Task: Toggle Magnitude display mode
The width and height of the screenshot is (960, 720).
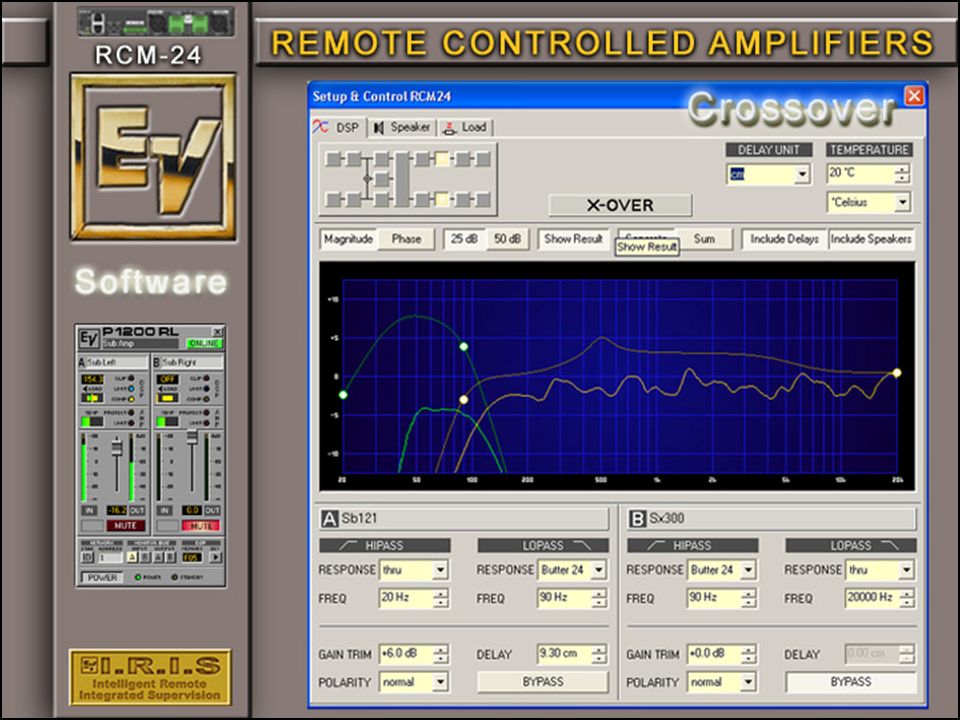Action: 348,239
